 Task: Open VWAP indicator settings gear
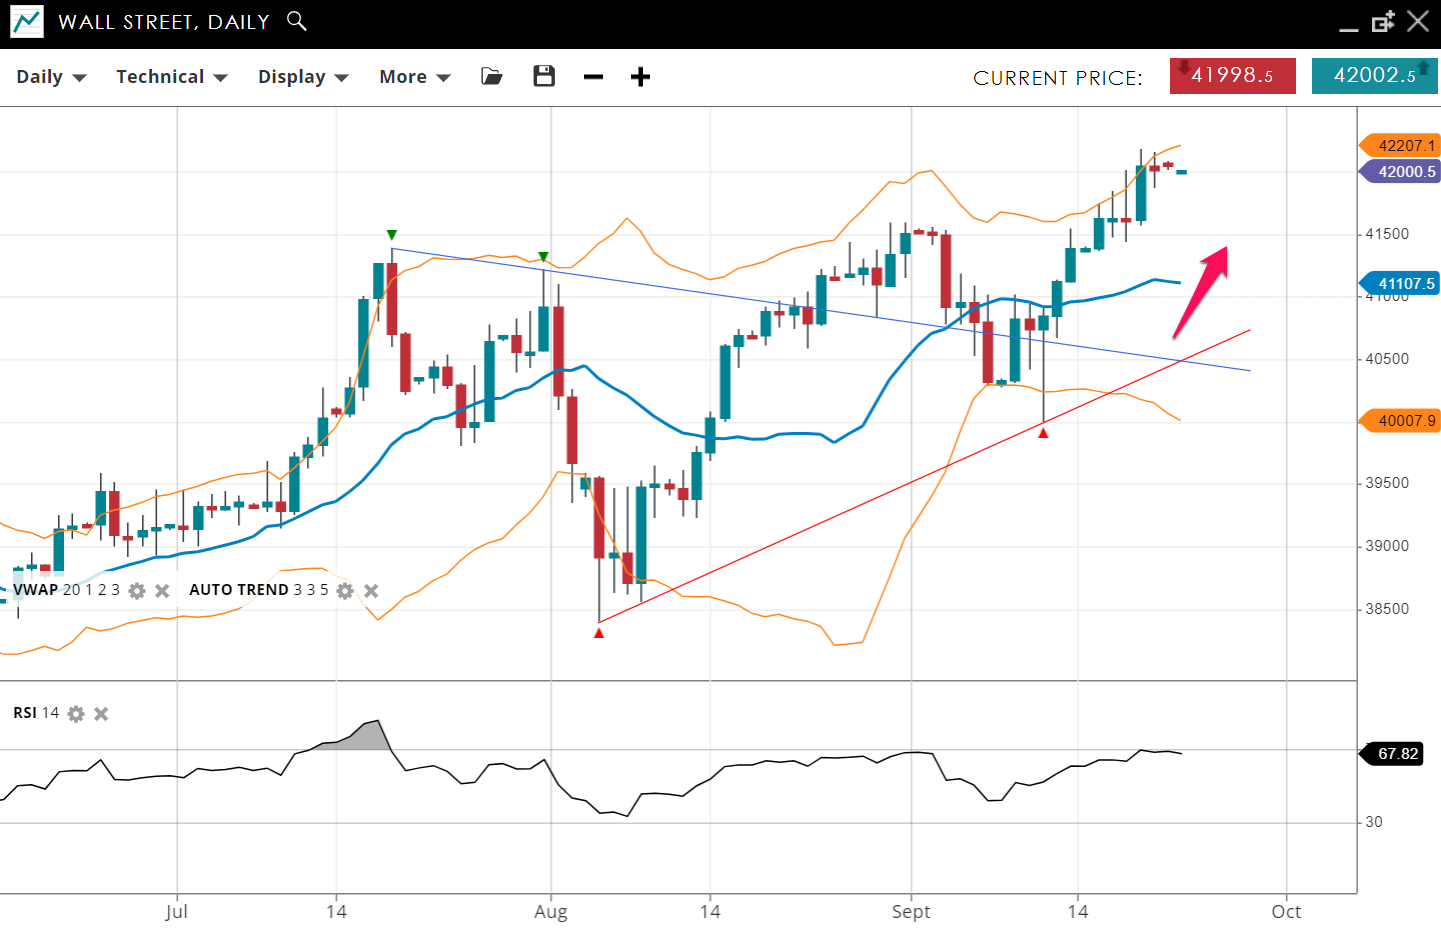pos(137,591)
